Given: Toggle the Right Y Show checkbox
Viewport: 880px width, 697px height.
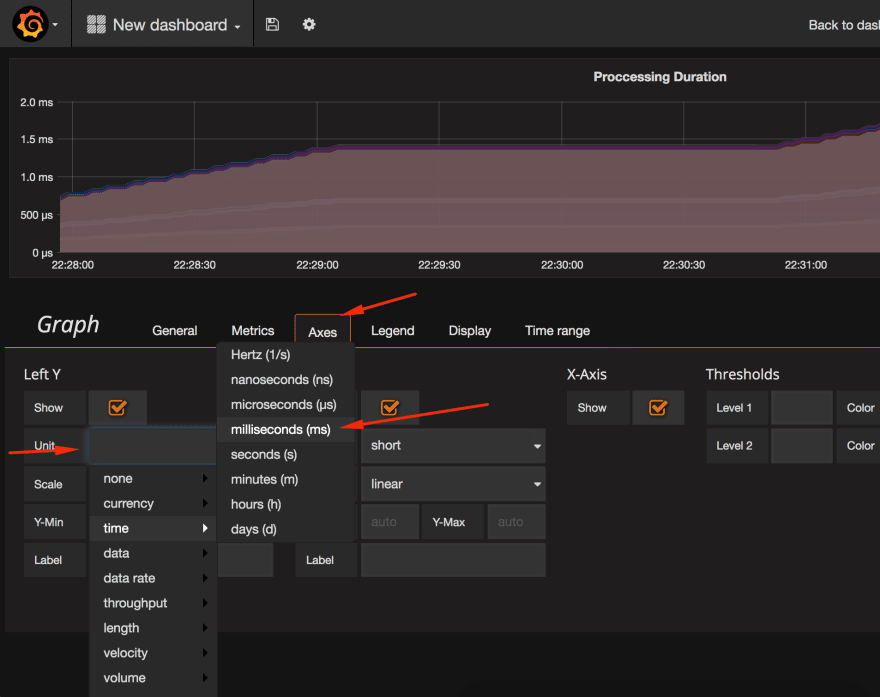Looking at the screenshot, I should (x=389, y=407).
